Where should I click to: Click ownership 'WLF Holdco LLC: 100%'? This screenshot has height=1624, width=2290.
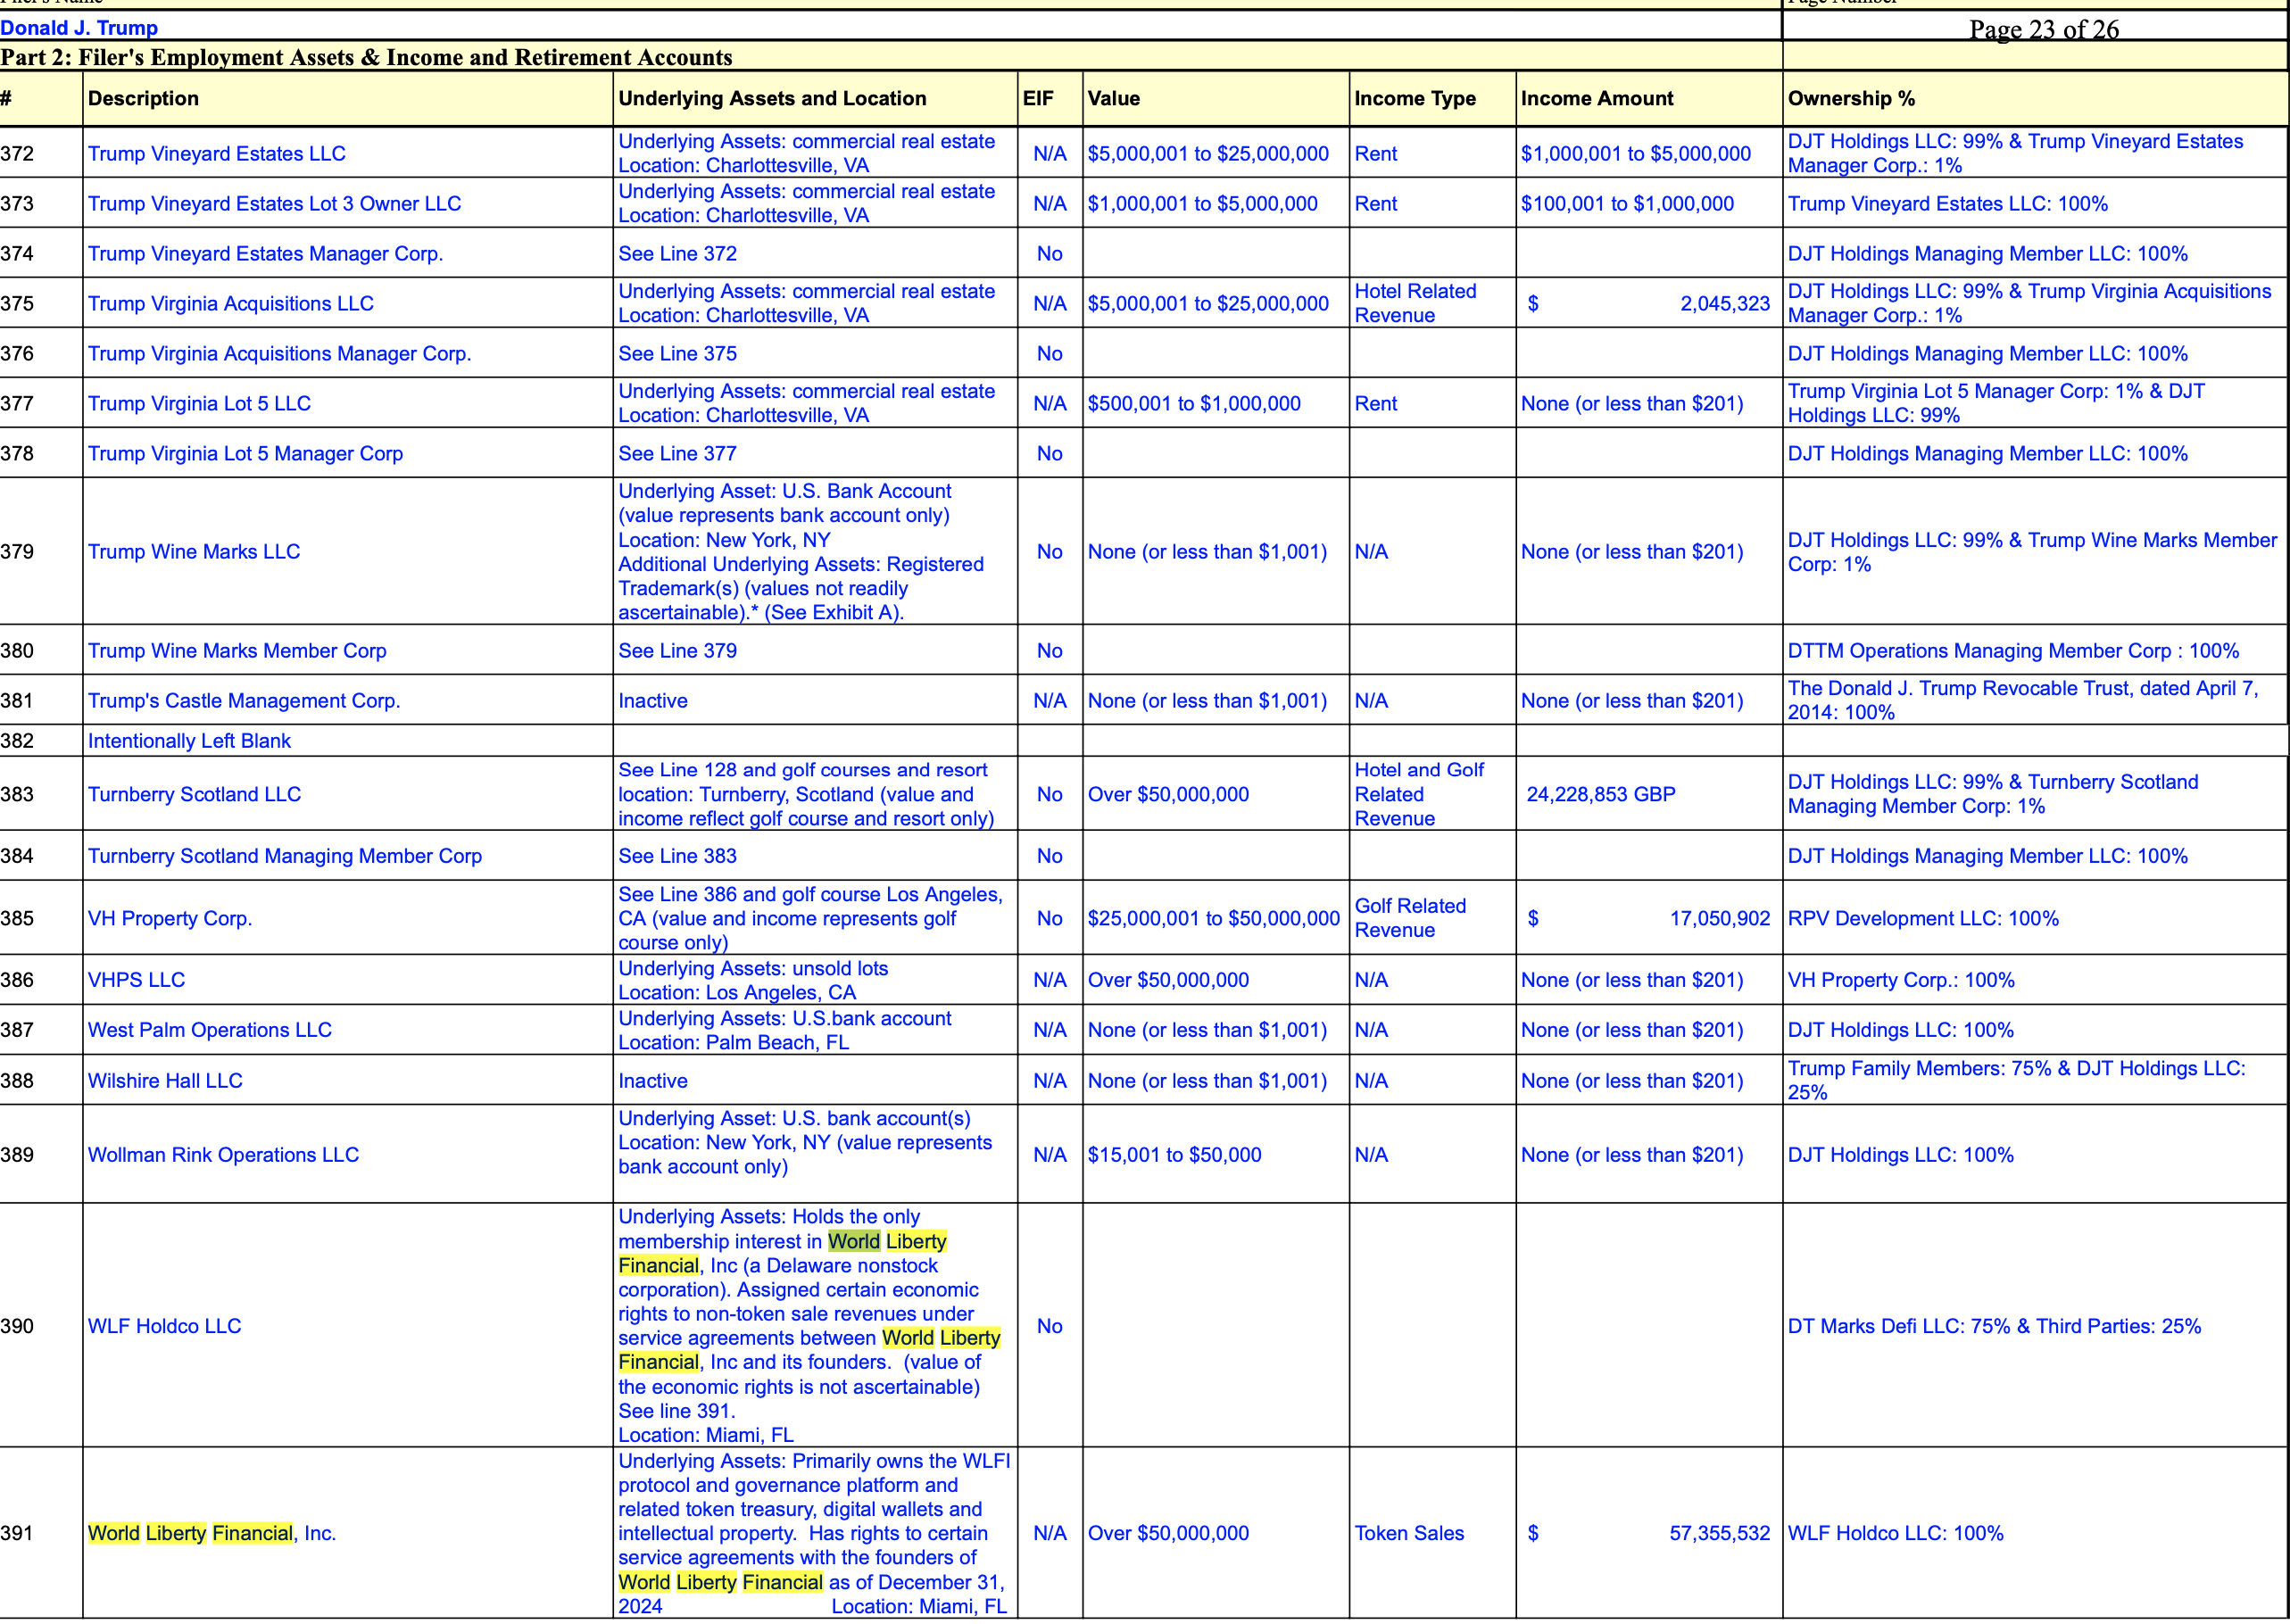pos(1895,1534)
